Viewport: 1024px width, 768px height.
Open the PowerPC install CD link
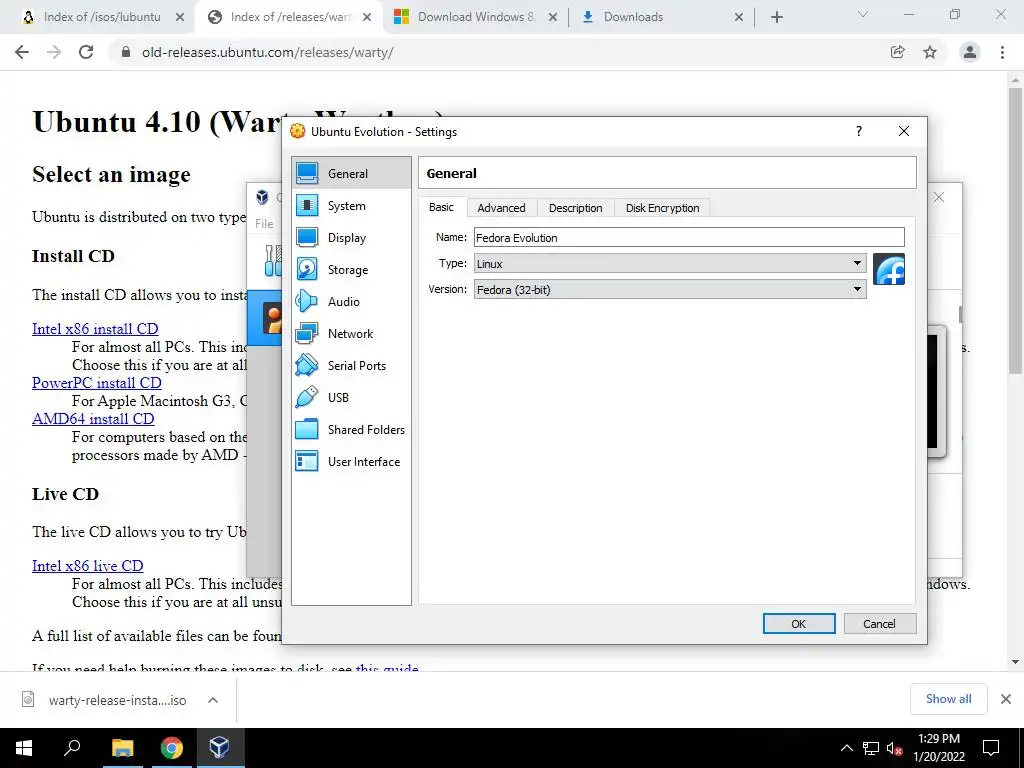pos(97,383)
